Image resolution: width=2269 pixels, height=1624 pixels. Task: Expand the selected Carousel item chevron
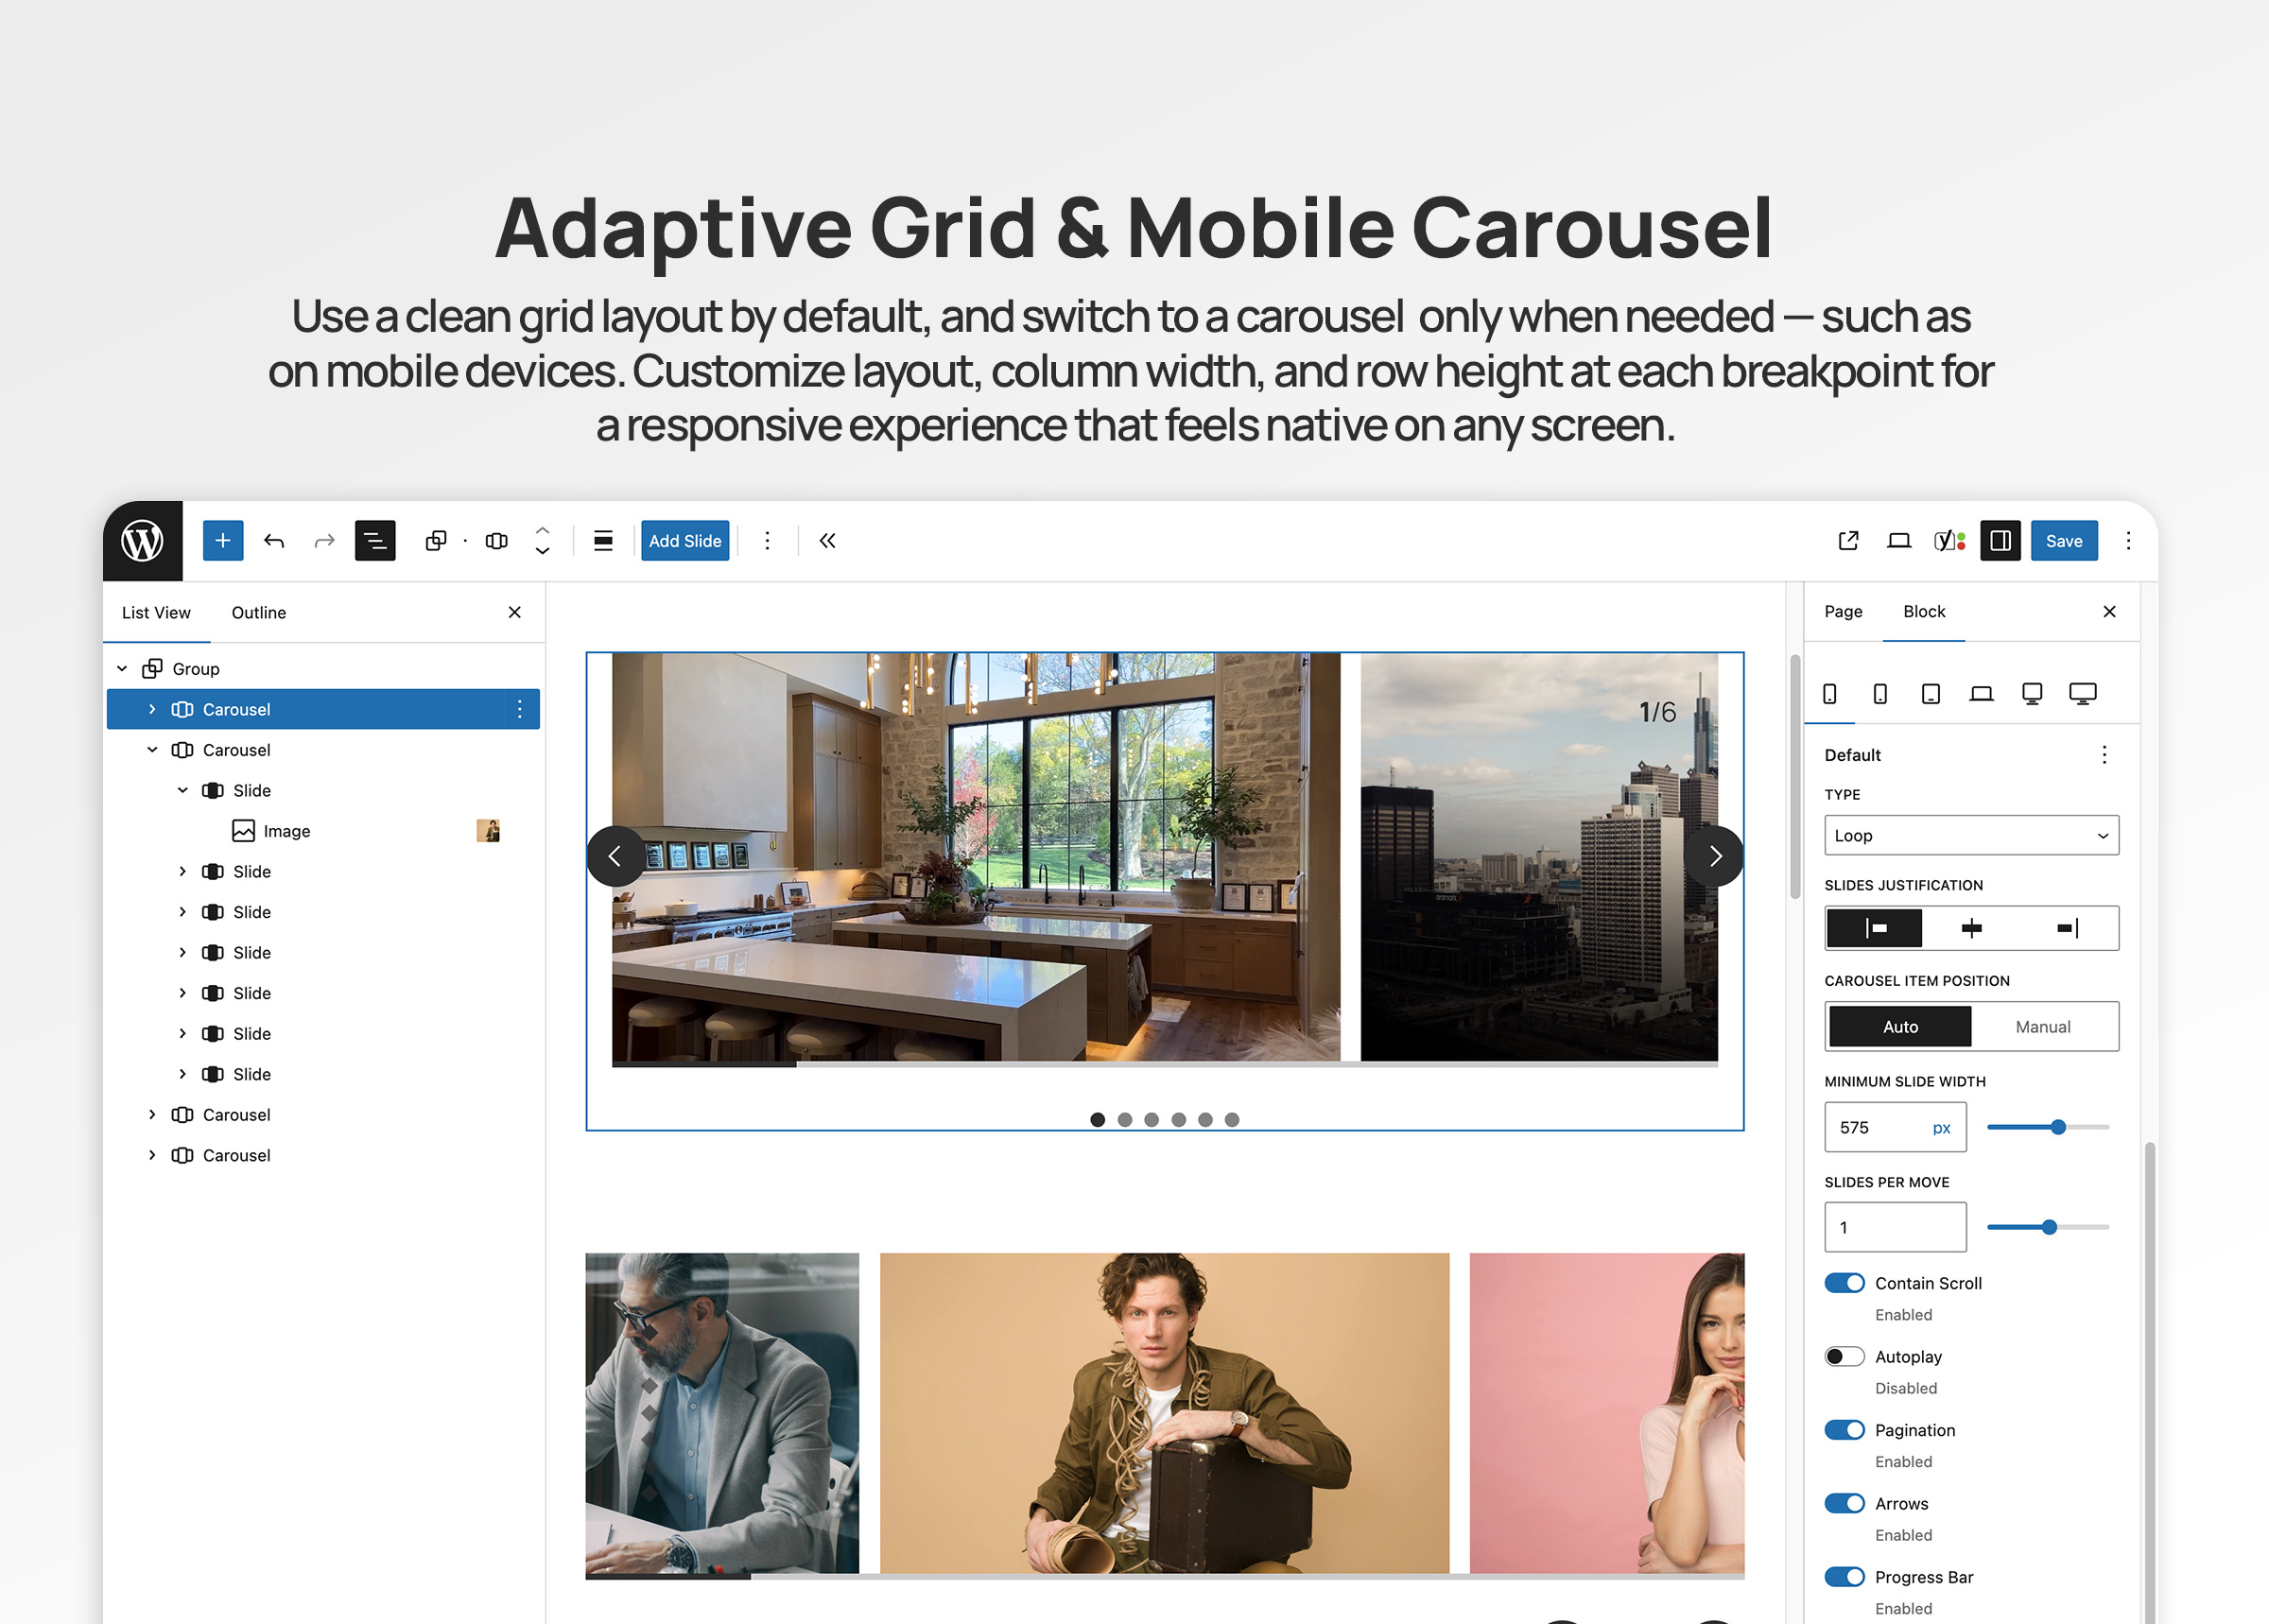pos(152,709)
